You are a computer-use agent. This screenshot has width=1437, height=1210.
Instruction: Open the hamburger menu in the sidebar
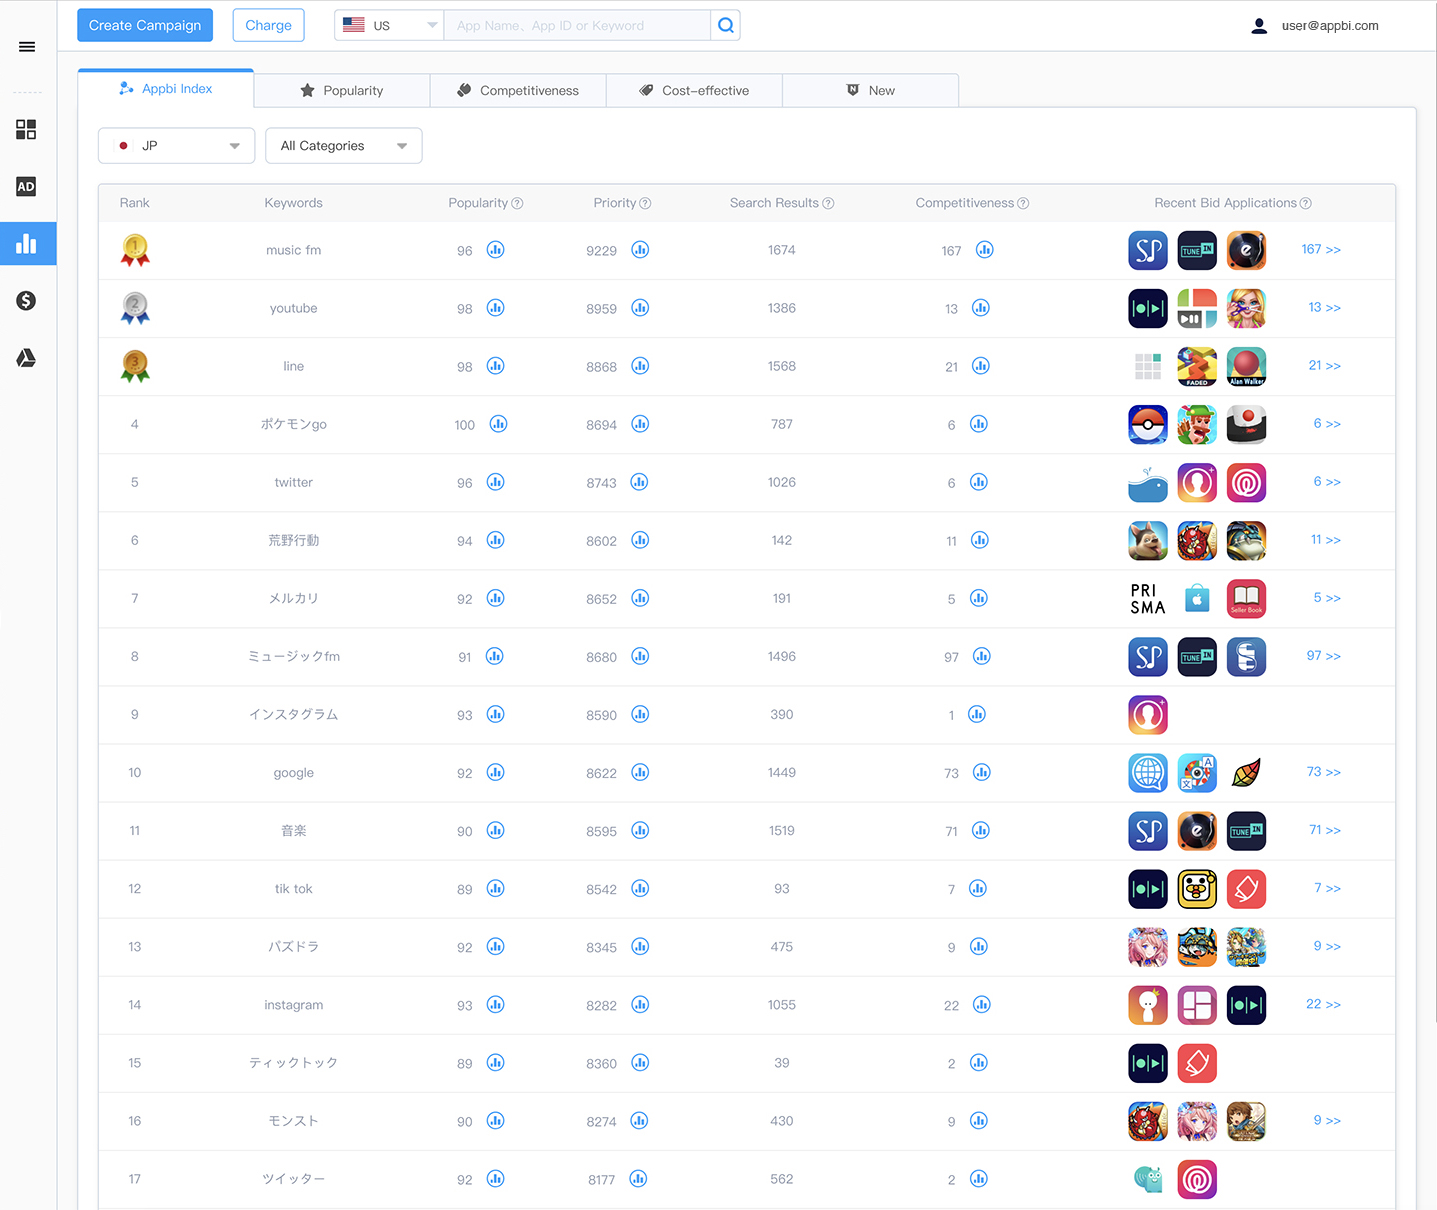click(x=27, y=47)
